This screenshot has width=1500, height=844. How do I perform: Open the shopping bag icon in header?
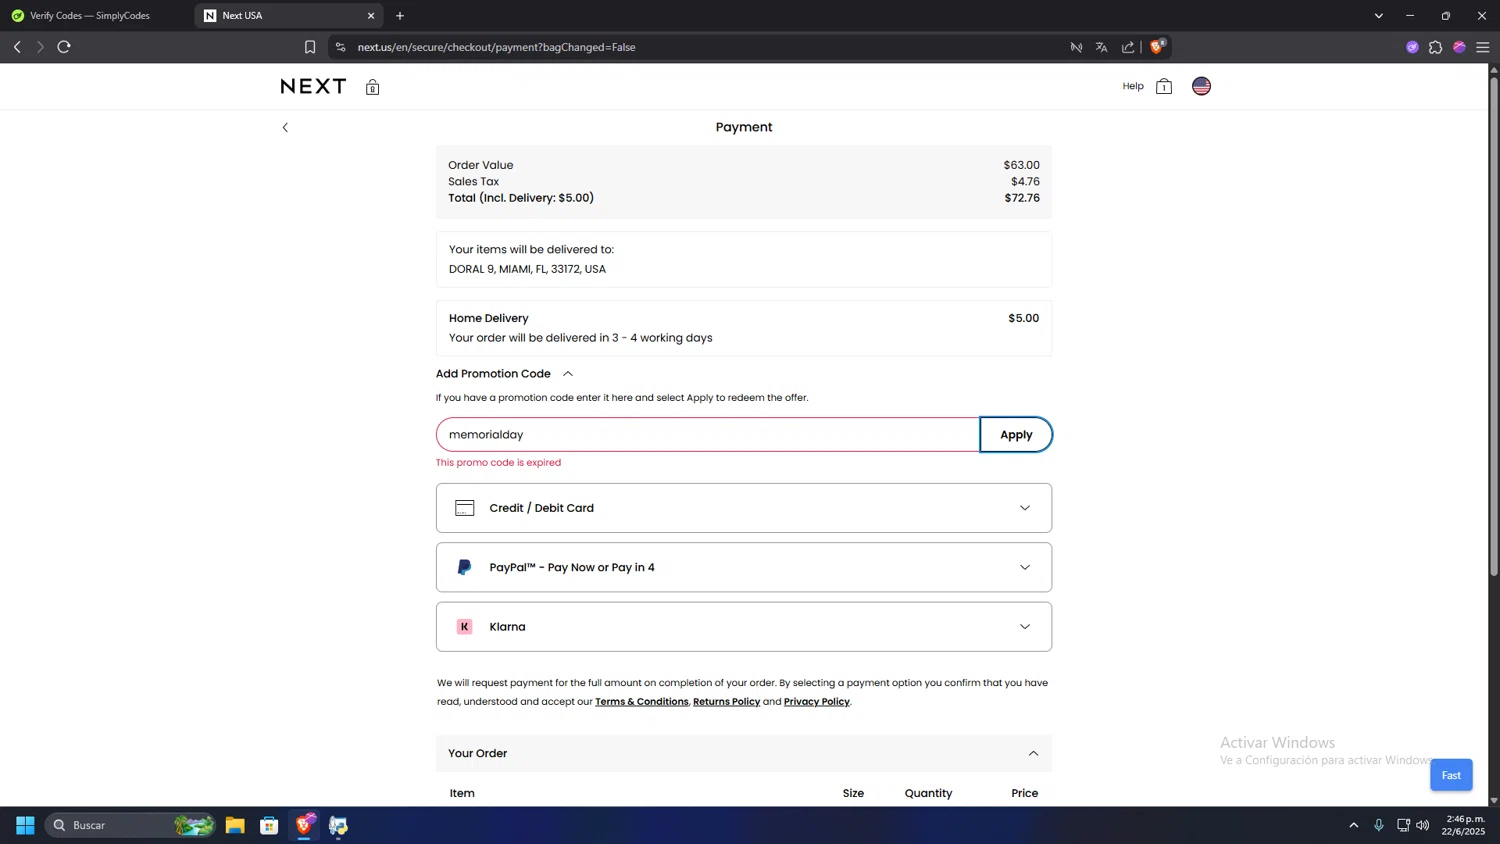pos(1164,86)
